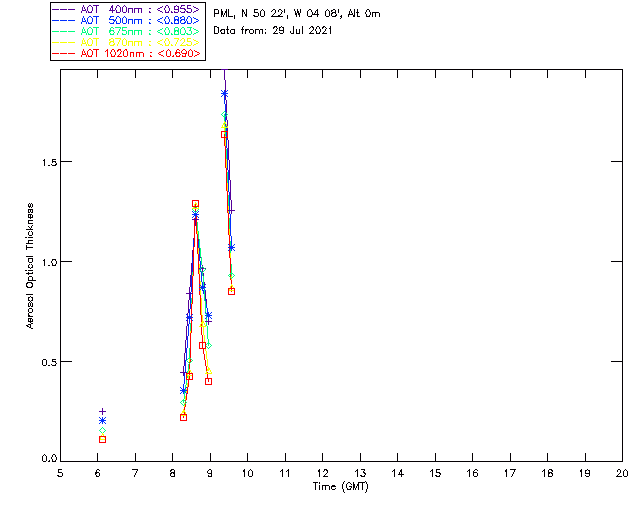Click the x-axis tick label 8
The height and width of the screenshot is (512, 640).
(173, 473)
